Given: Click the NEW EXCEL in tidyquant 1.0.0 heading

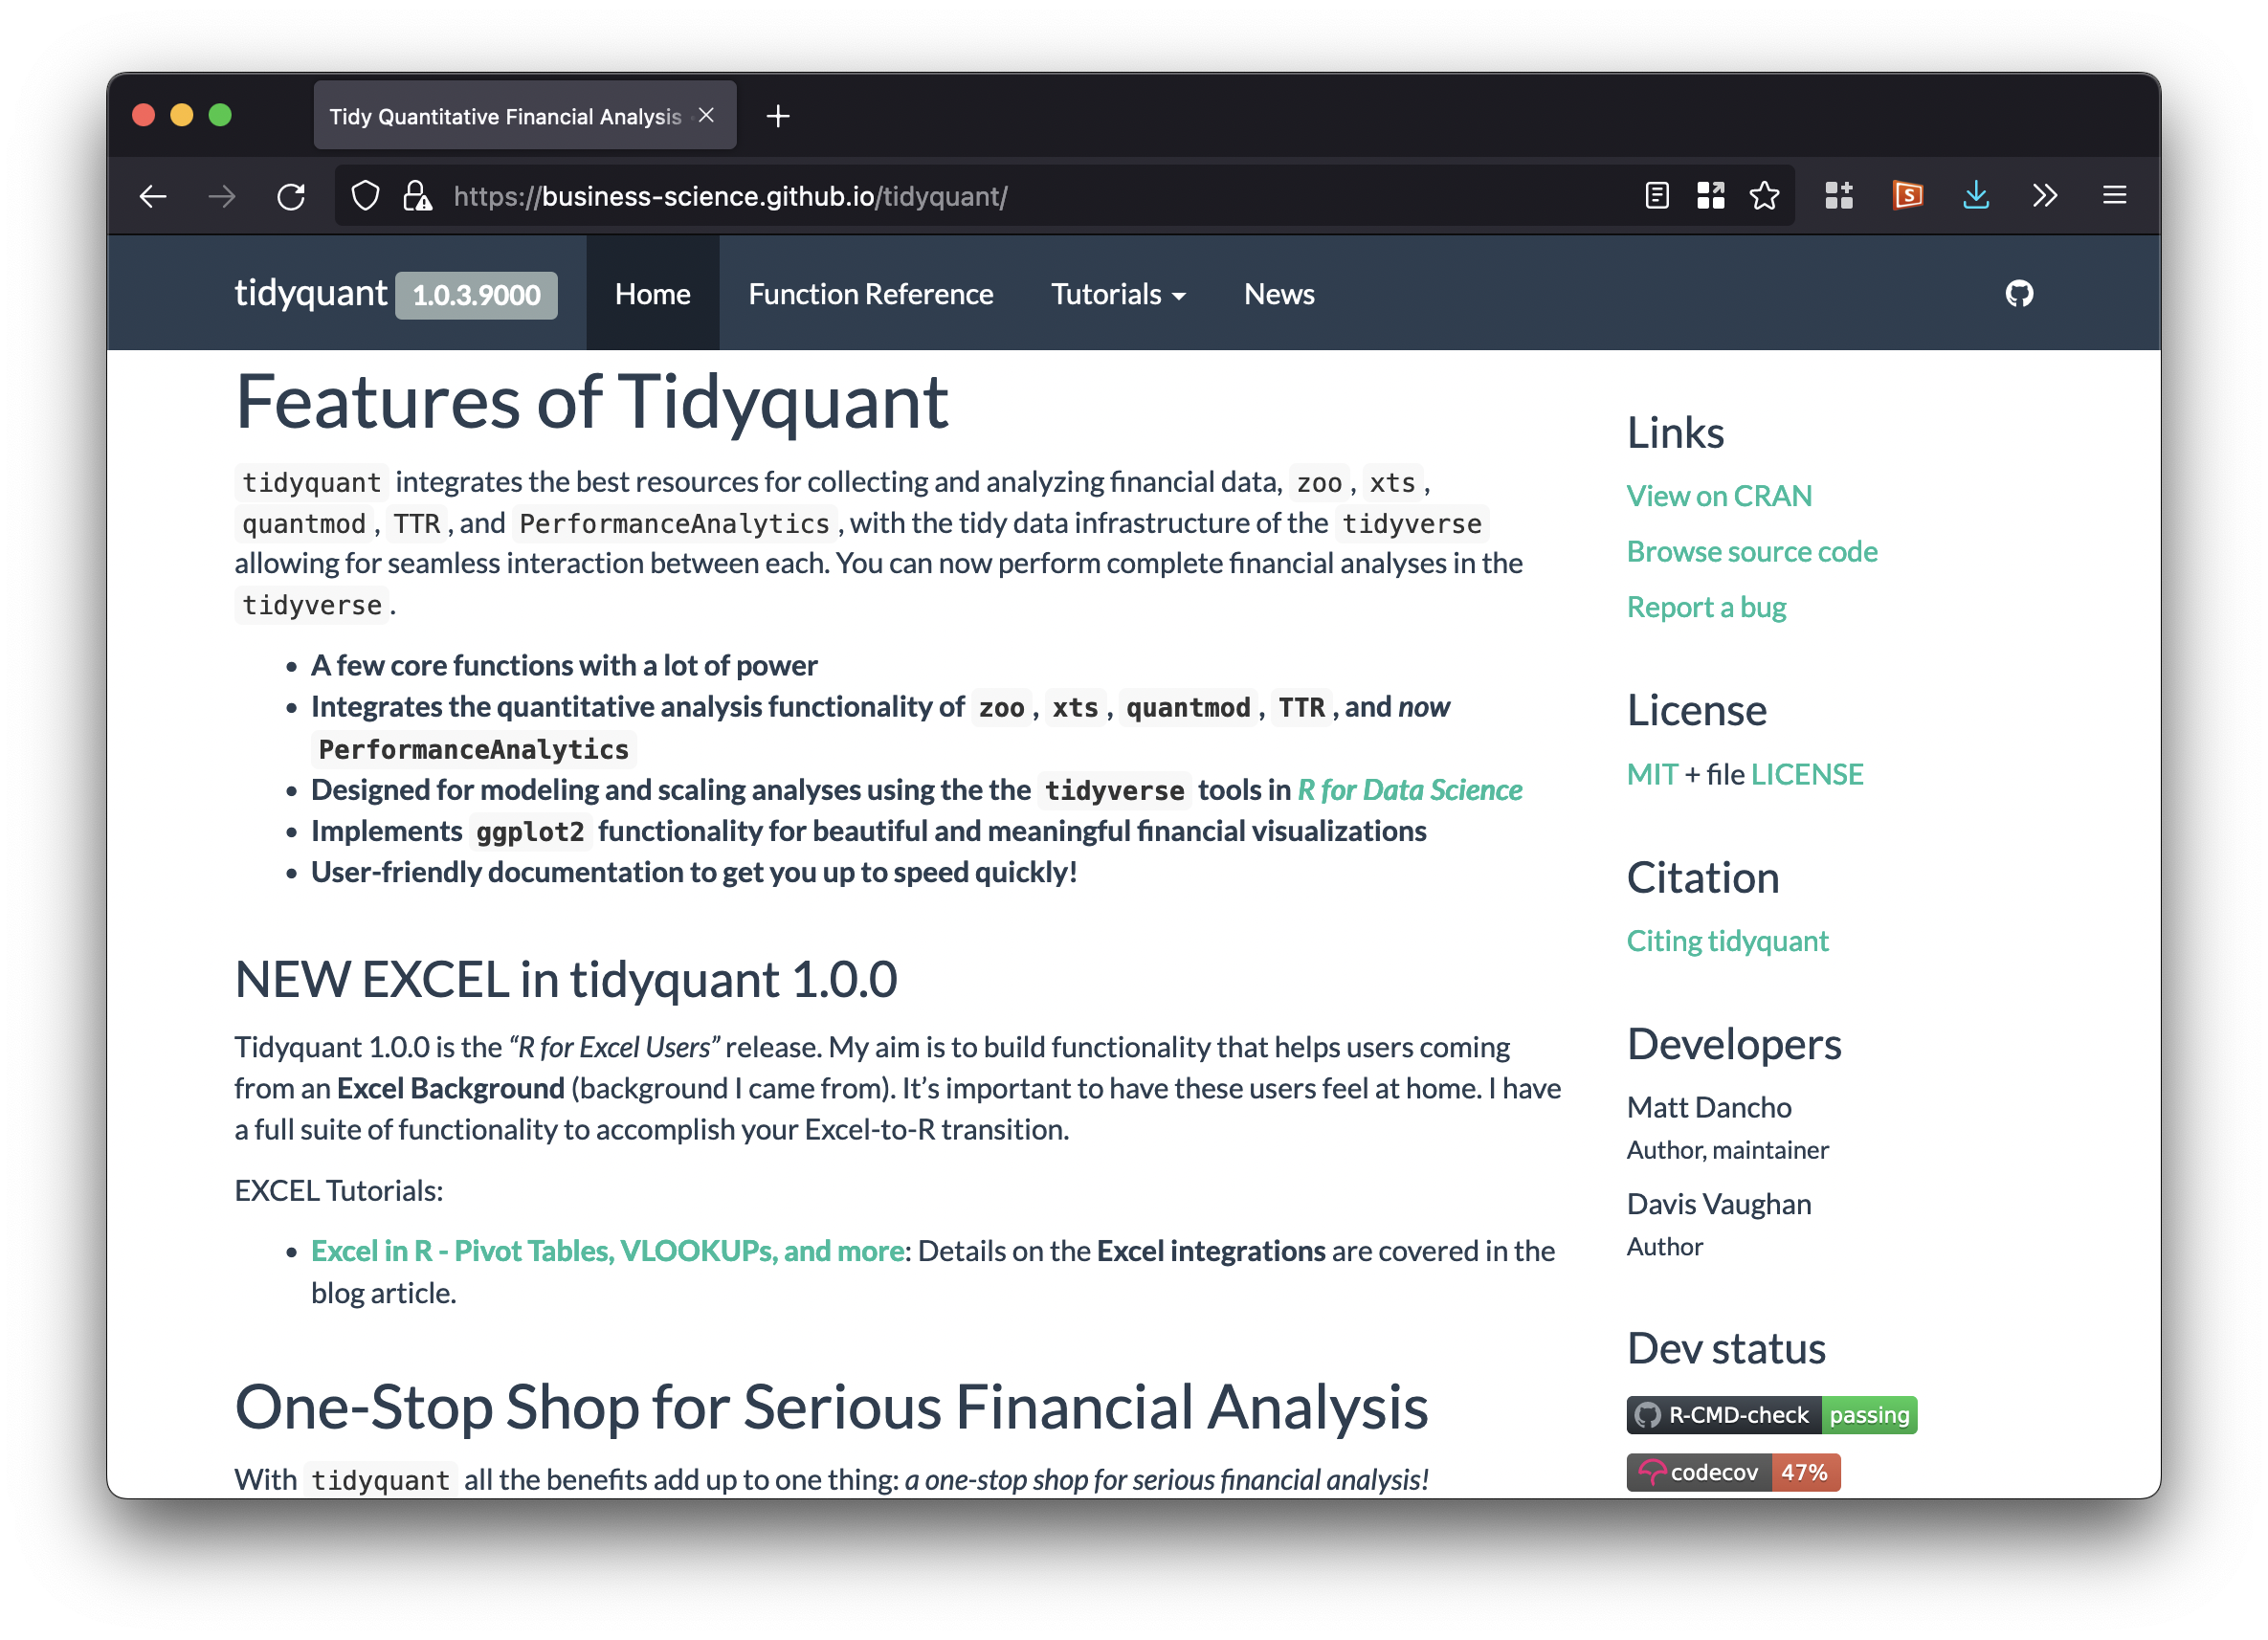Looking at the screenshot, I should pyautogui.click(x=566, y=980).
